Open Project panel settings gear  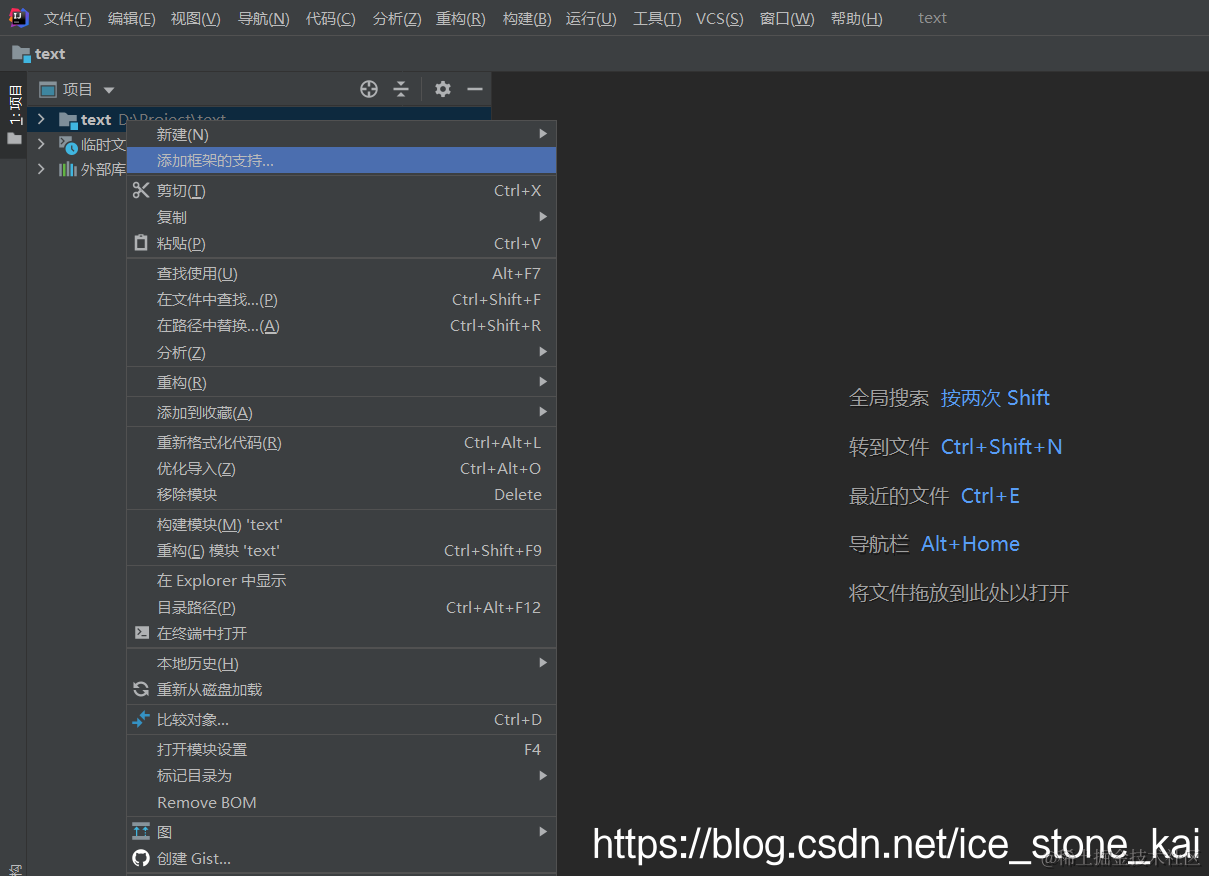coord(443,89)
